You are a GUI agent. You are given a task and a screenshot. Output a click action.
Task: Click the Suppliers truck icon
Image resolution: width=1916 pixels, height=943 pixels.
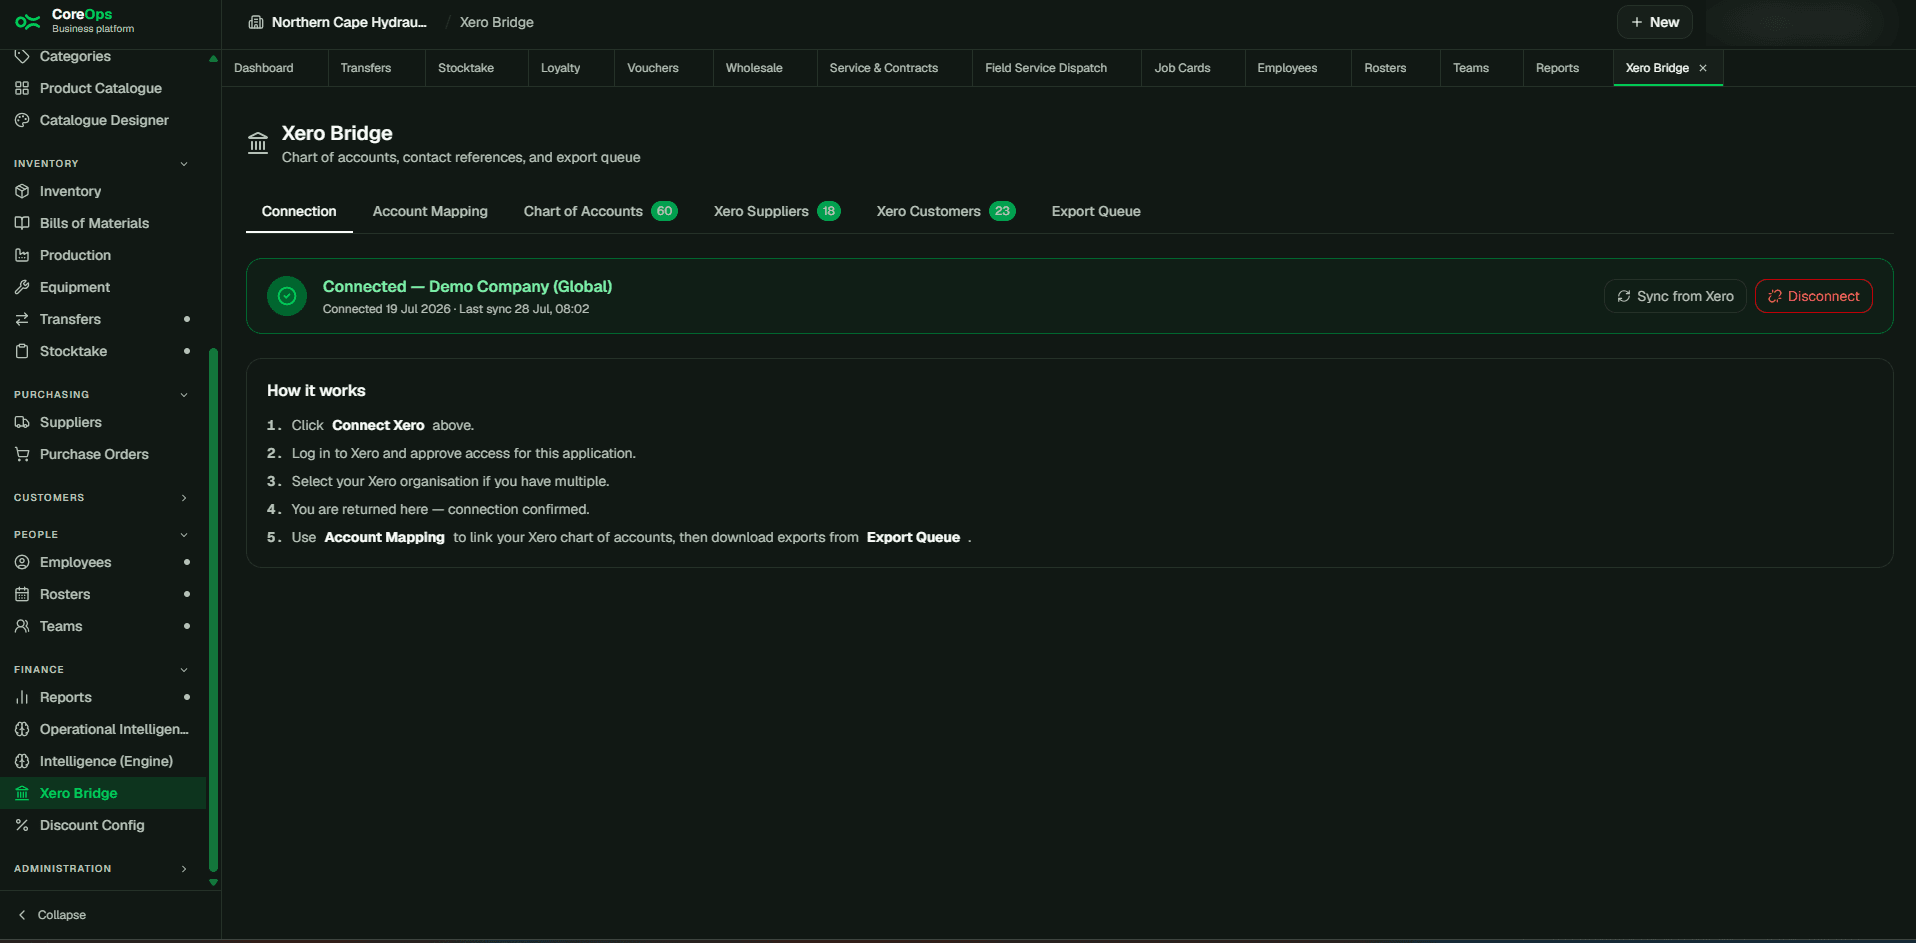[22, 422]
